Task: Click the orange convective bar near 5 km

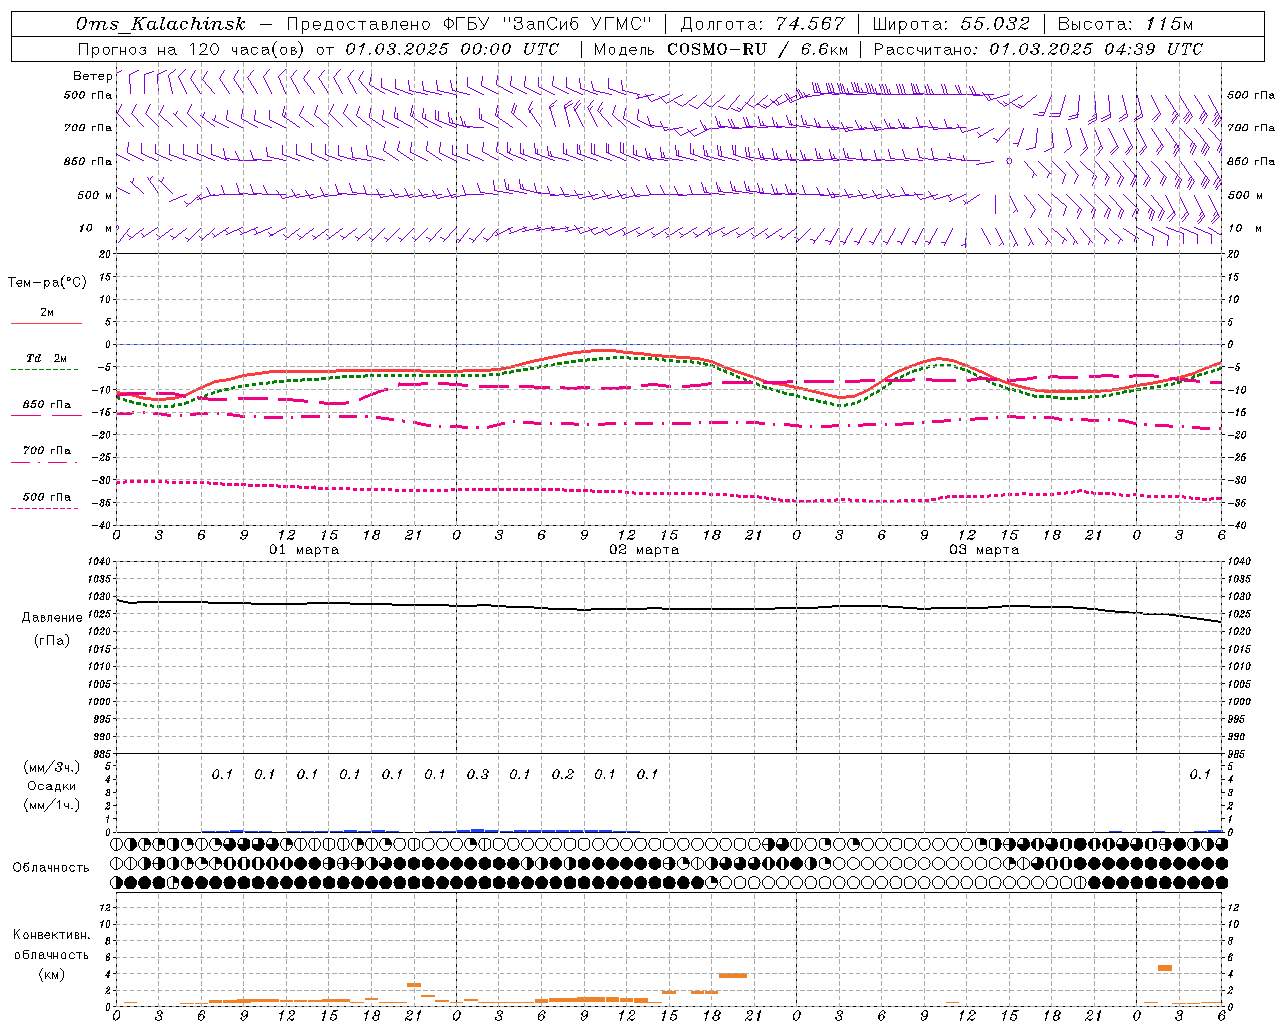Action: (1164, 968)
